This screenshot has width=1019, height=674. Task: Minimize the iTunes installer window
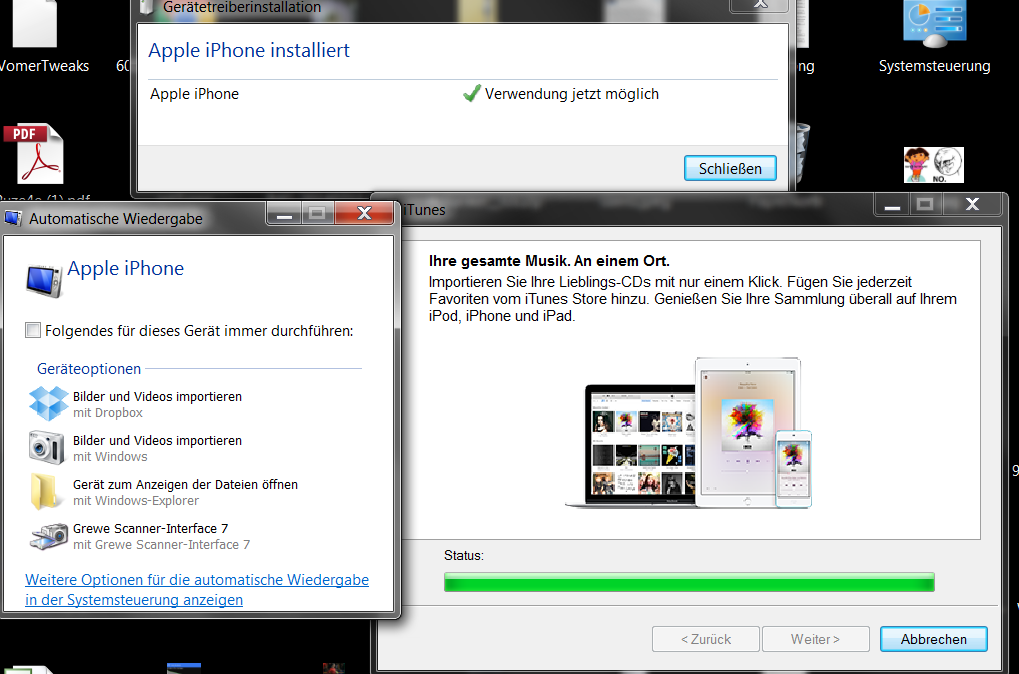pos(893,205)
